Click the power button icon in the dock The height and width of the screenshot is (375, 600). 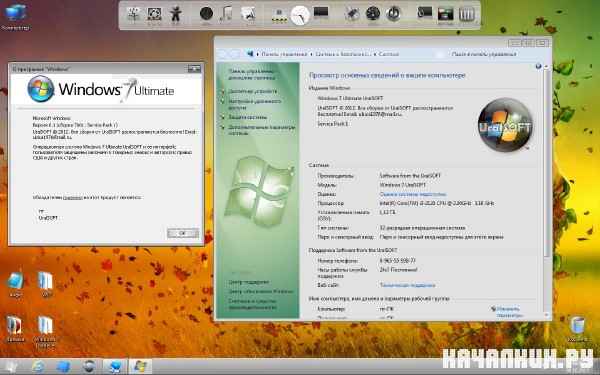[393, 14]
